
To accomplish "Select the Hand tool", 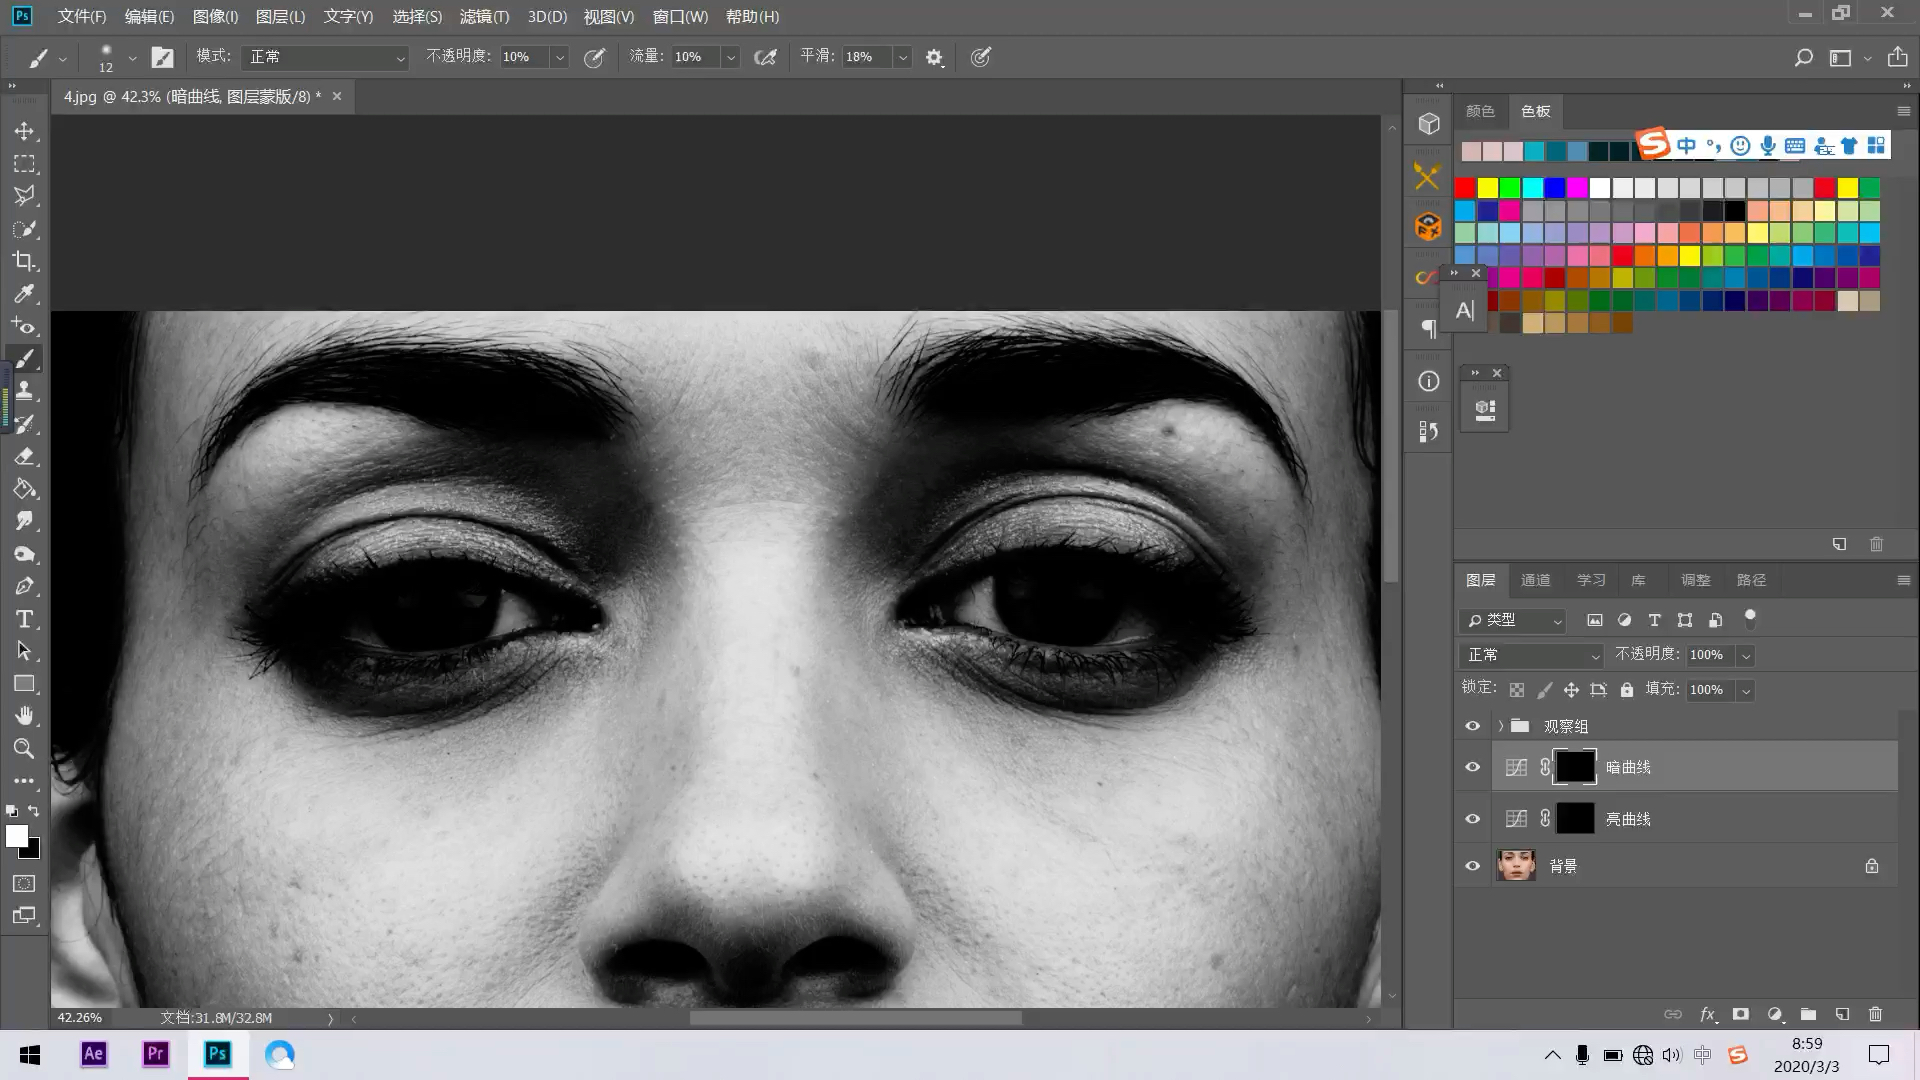I will pyautogui.click(x=24, y=715).
